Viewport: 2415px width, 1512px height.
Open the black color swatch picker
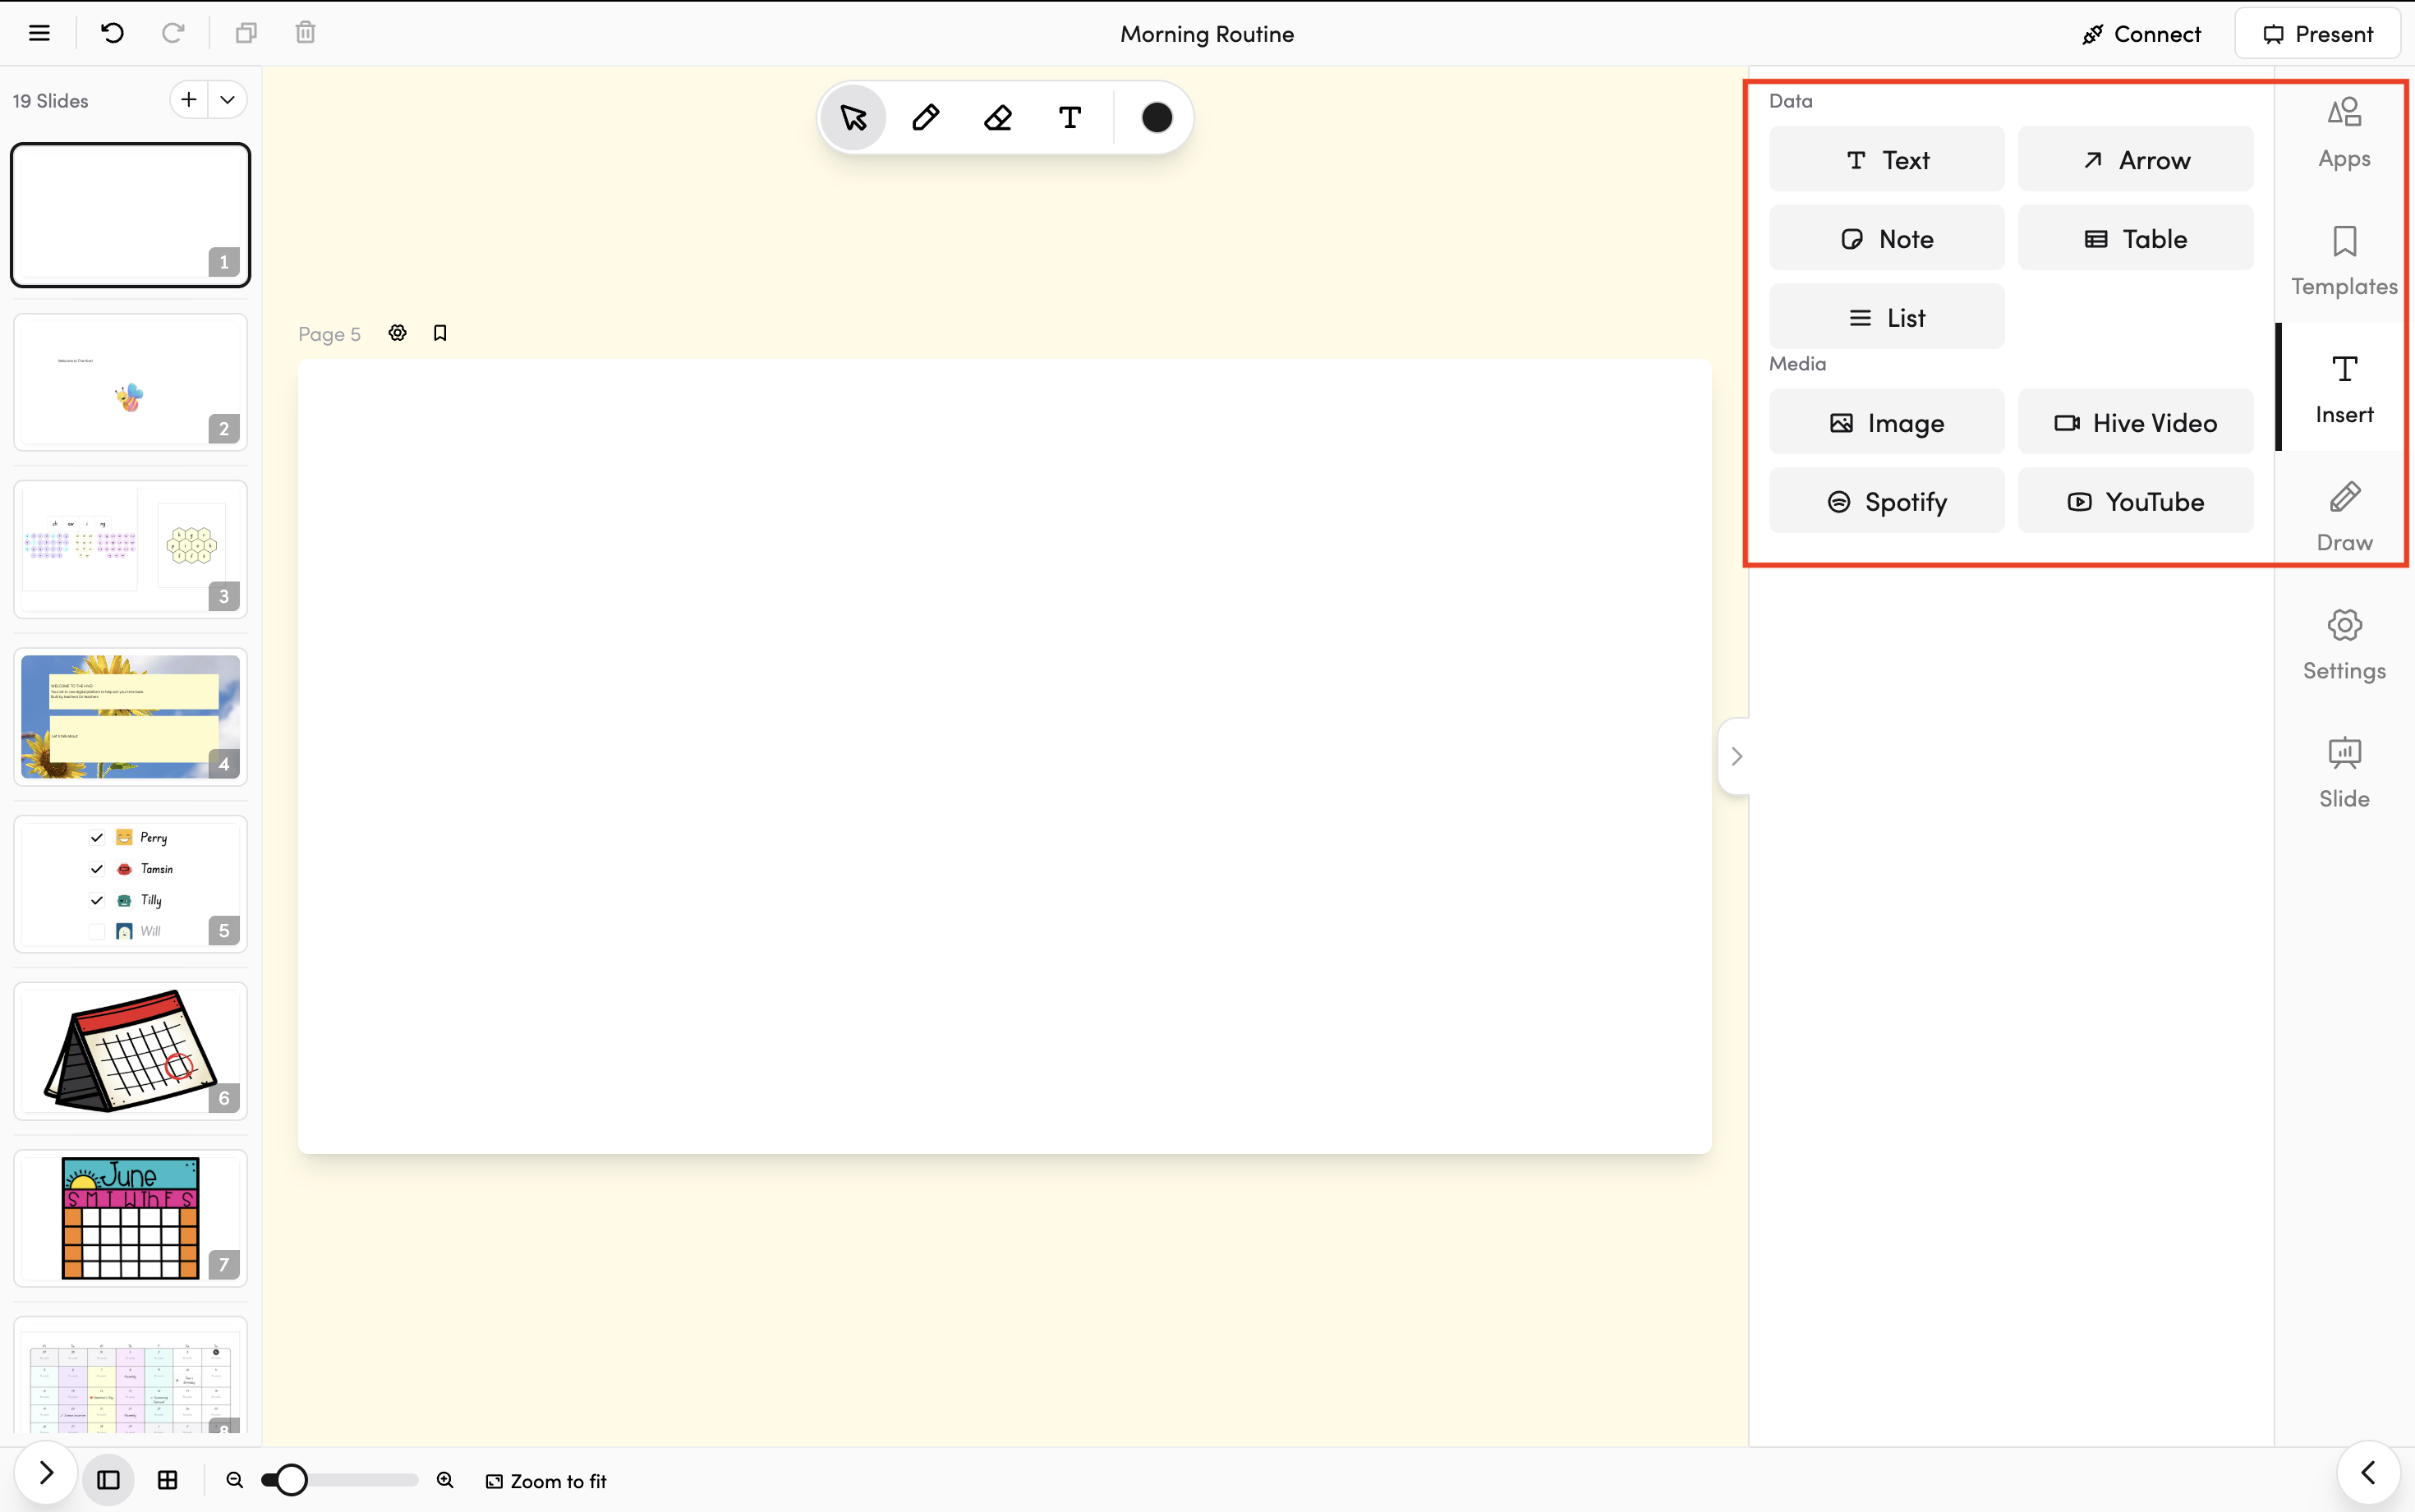(x=1156, y=118)
